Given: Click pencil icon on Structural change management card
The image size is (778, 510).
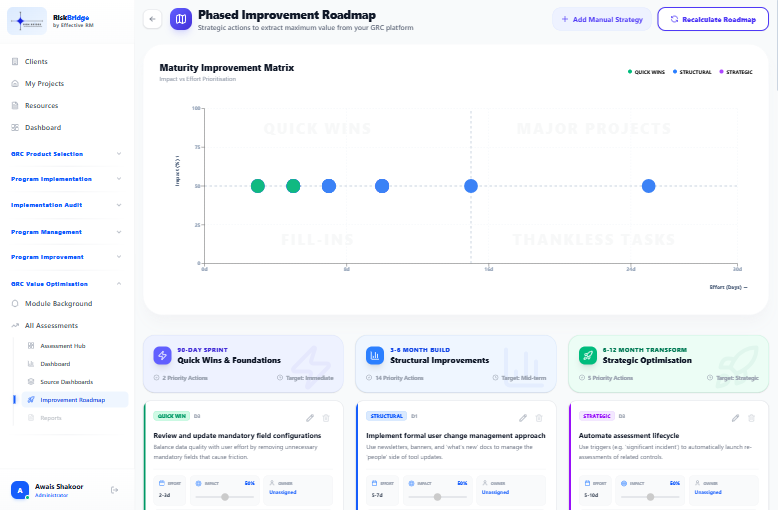Looking at the screenshot, I should click(x=523, y=418).
